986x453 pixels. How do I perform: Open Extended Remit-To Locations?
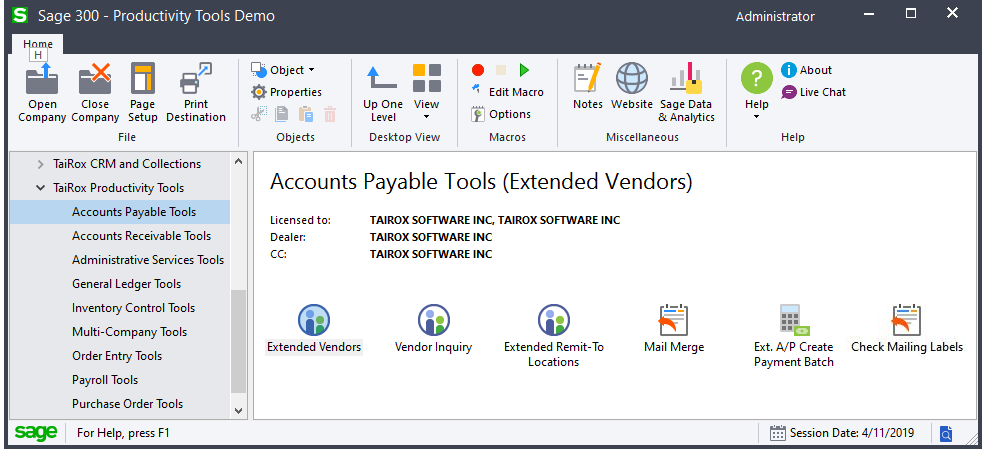point(554,337)
